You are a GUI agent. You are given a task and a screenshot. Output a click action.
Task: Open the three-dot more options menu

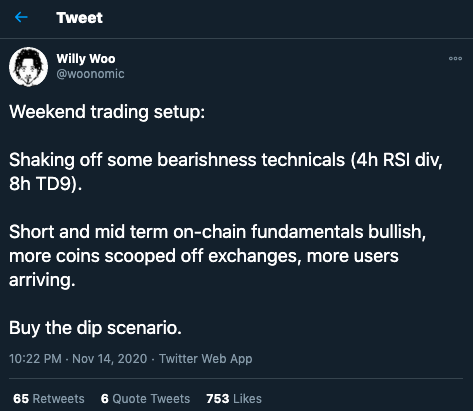coord(455,58)
